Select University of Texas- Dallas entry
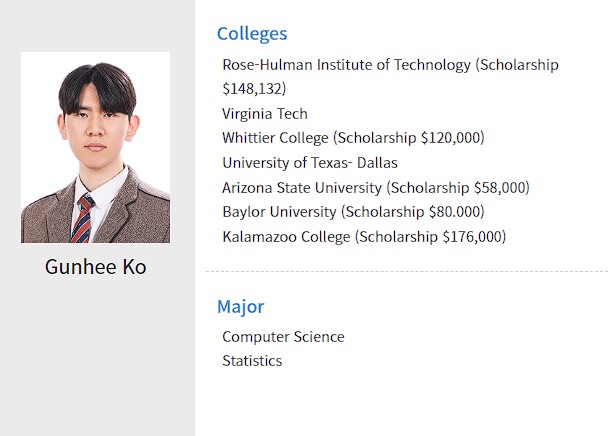The height and width of the screenshot is (436, 610). click(310, 163)
